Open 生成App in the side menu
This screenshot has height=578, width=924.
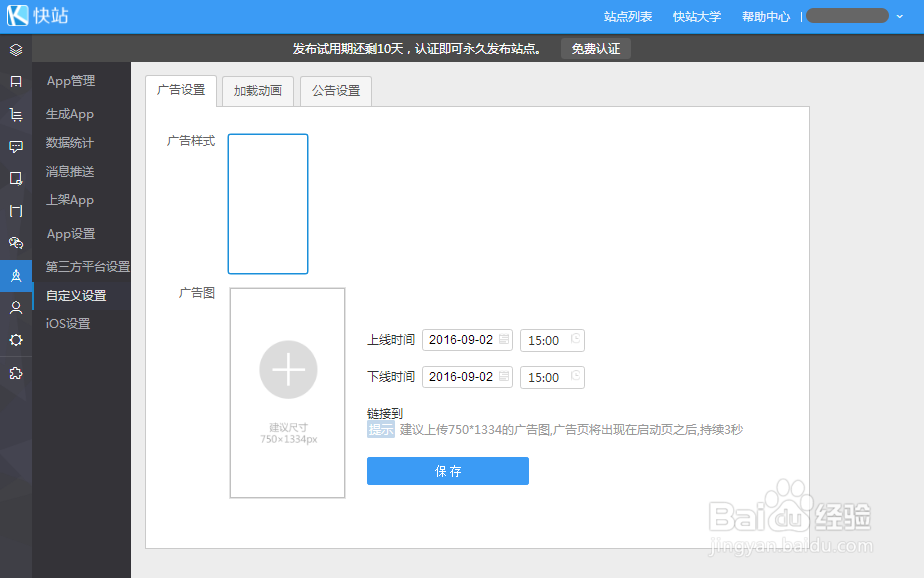pos(70,114)
